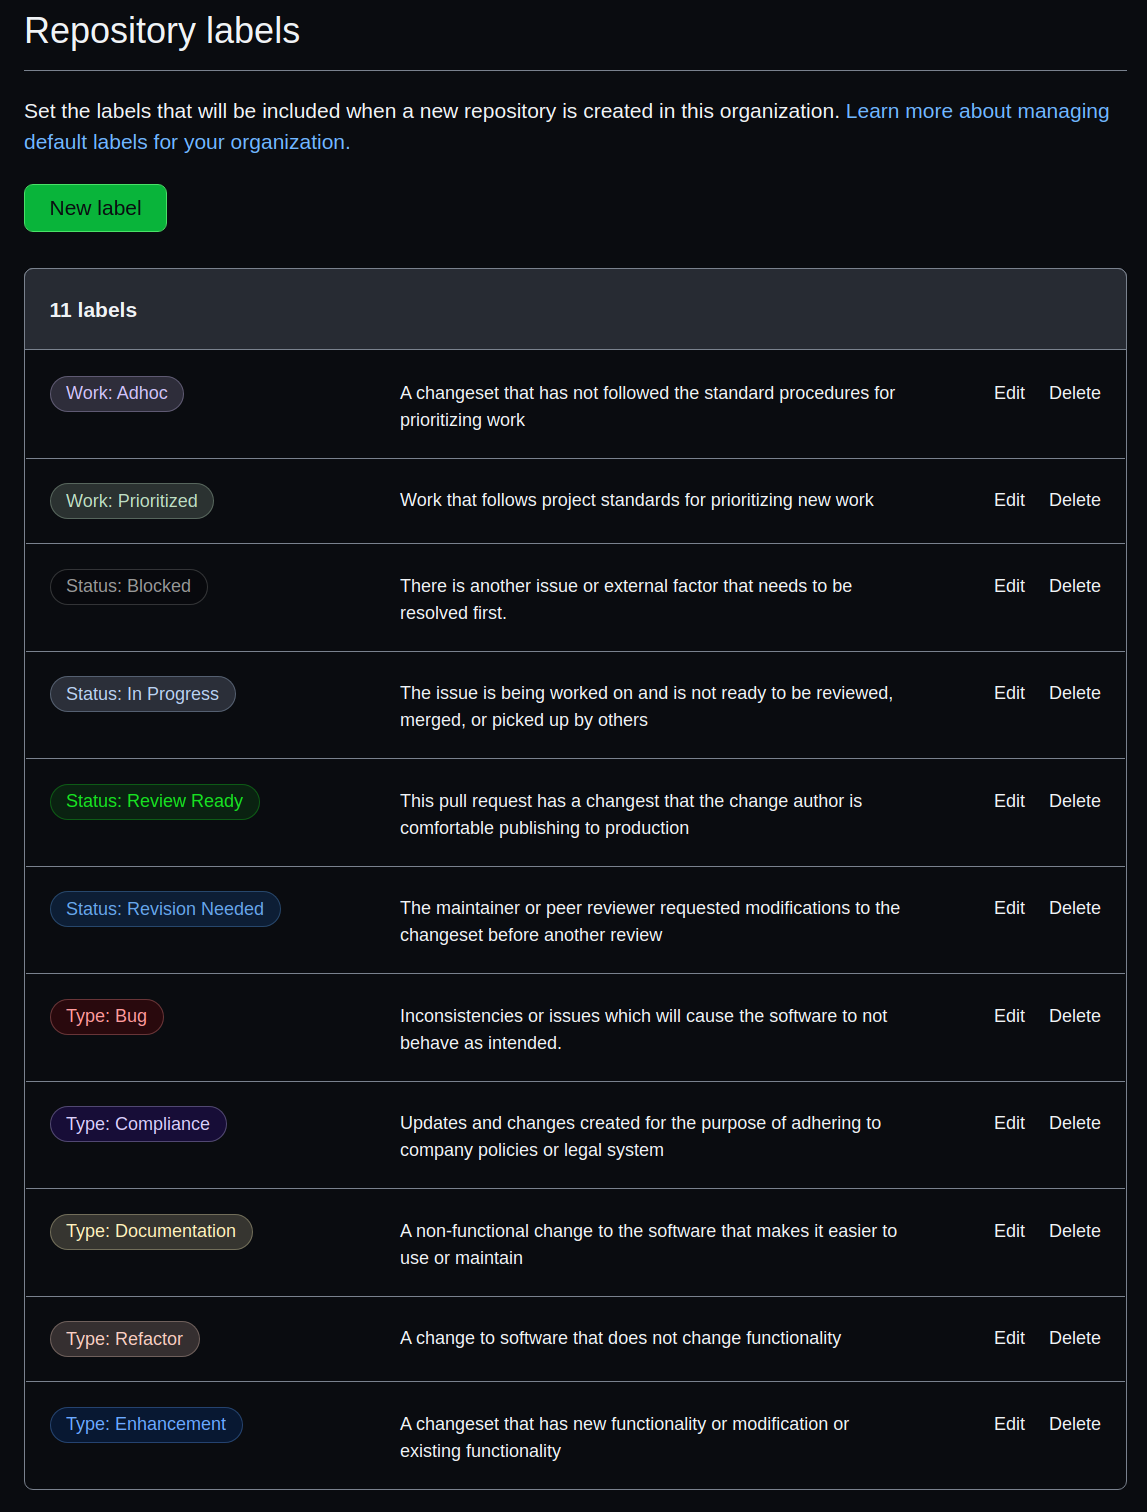The height and width of the screenshot is (1512, 1147).
Task: Delete the Type: Compliance label
Action: coord(1074,1123)
